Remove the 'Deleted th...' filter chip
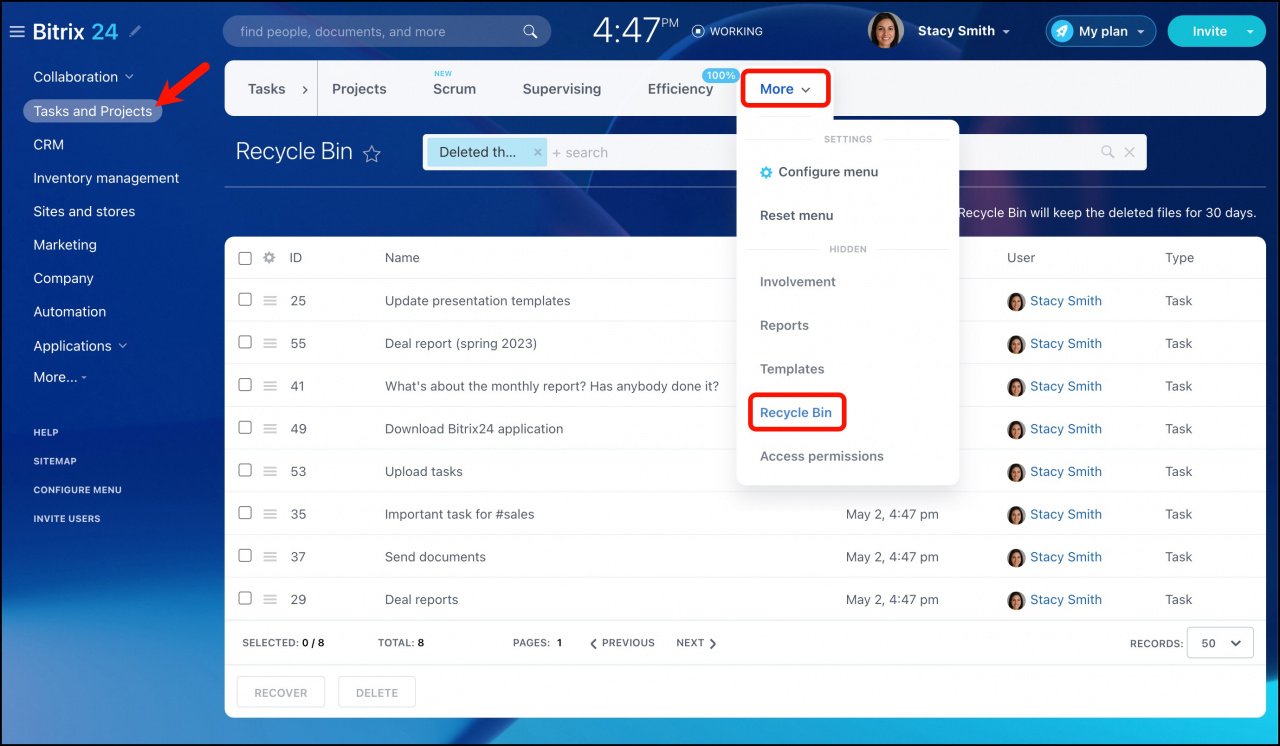Image resolution: width=1280 pixels, height=746 pixels. click(537, 152)
